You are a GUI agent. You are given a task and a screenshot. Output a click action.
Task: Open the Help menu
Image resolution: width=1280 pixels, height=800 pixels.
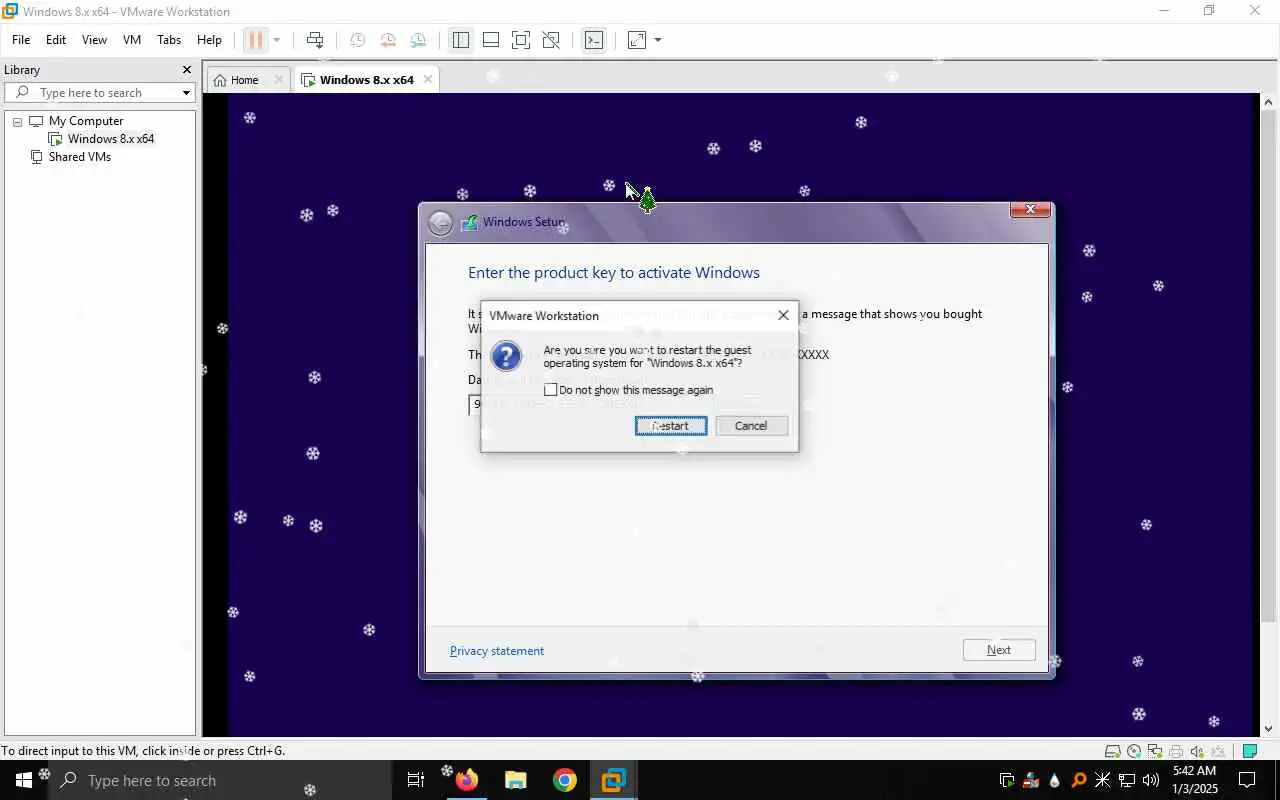coord(209,40)
